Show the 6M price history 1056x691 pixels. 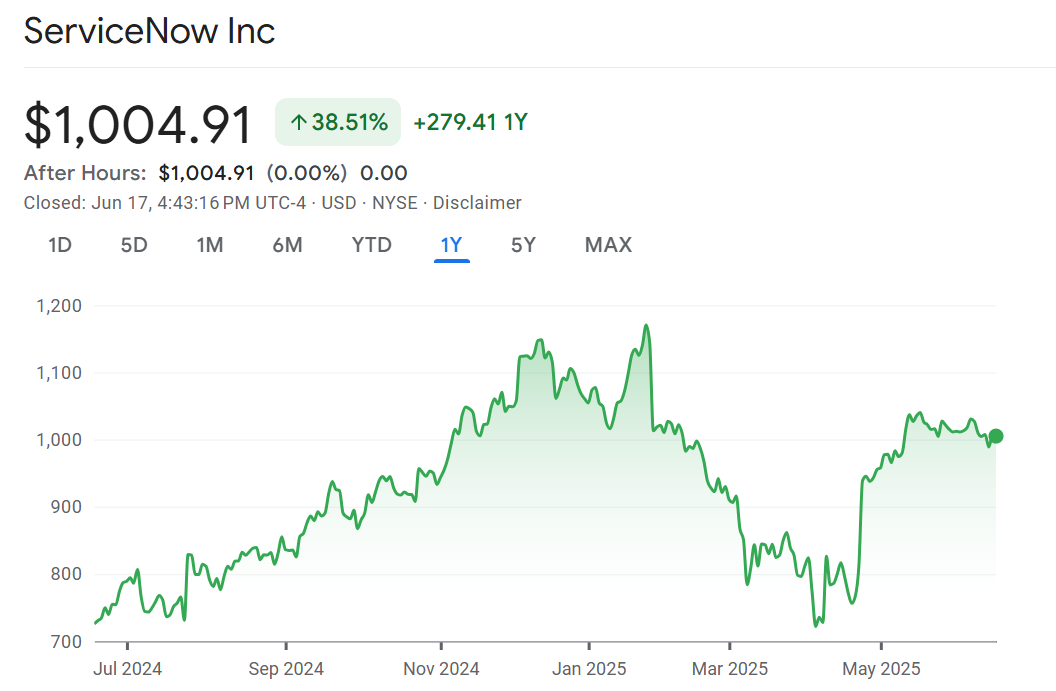tap(287, 245)
